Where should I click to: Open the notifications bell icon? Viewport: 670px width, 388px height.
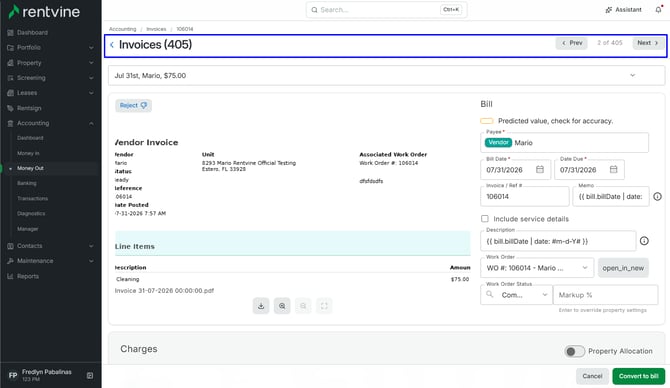click(658, 9)
